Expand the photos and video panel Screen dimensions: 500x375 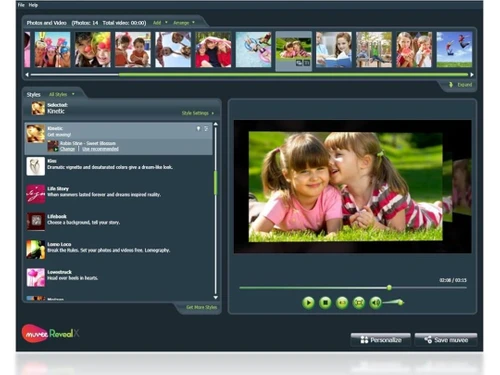(460, 85)
